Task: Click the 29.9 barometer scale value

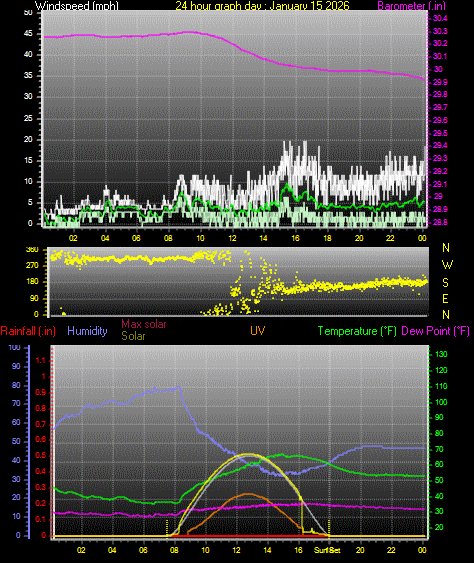Action: [440, 82]
